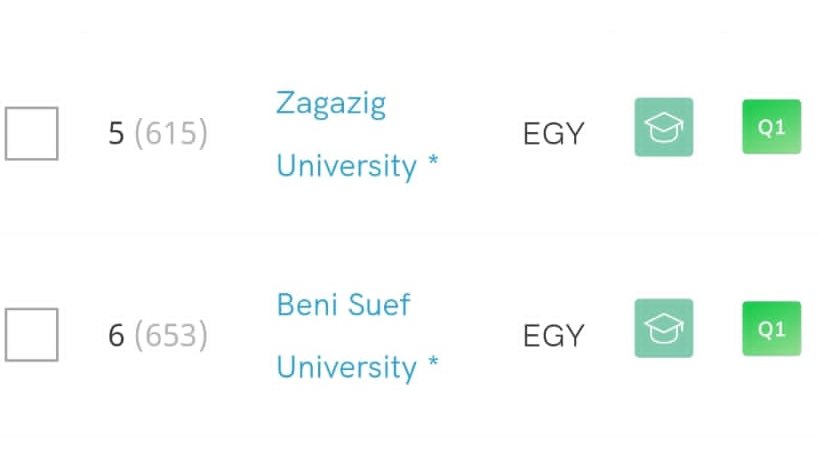The height and width of the screenshot is (461, 819).
Task: Click the EGY country code beside Beni Suef
Action: click(553, 335)
